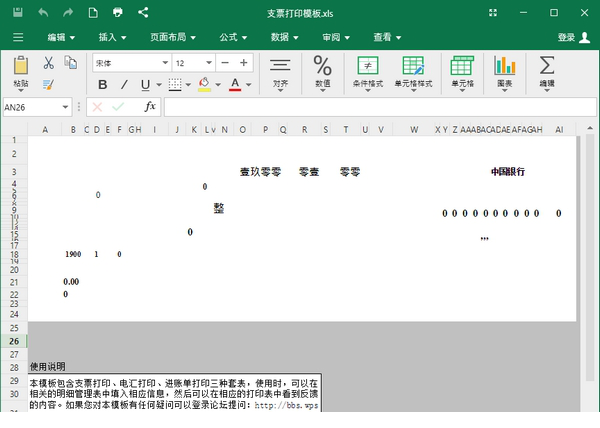Expand the paste (粘贴) options arrow
The image size is (600, 428).
21,91
